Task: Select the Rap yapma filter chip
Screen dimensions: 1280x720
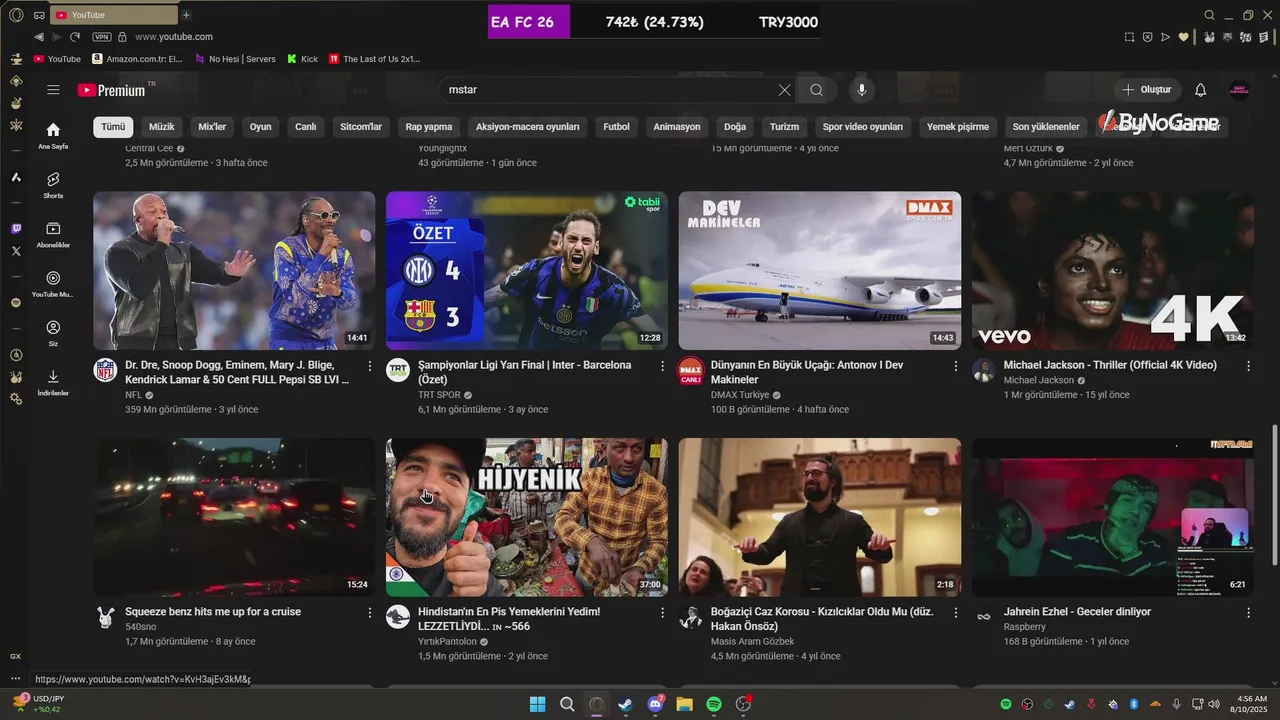Action: [429, 127]
